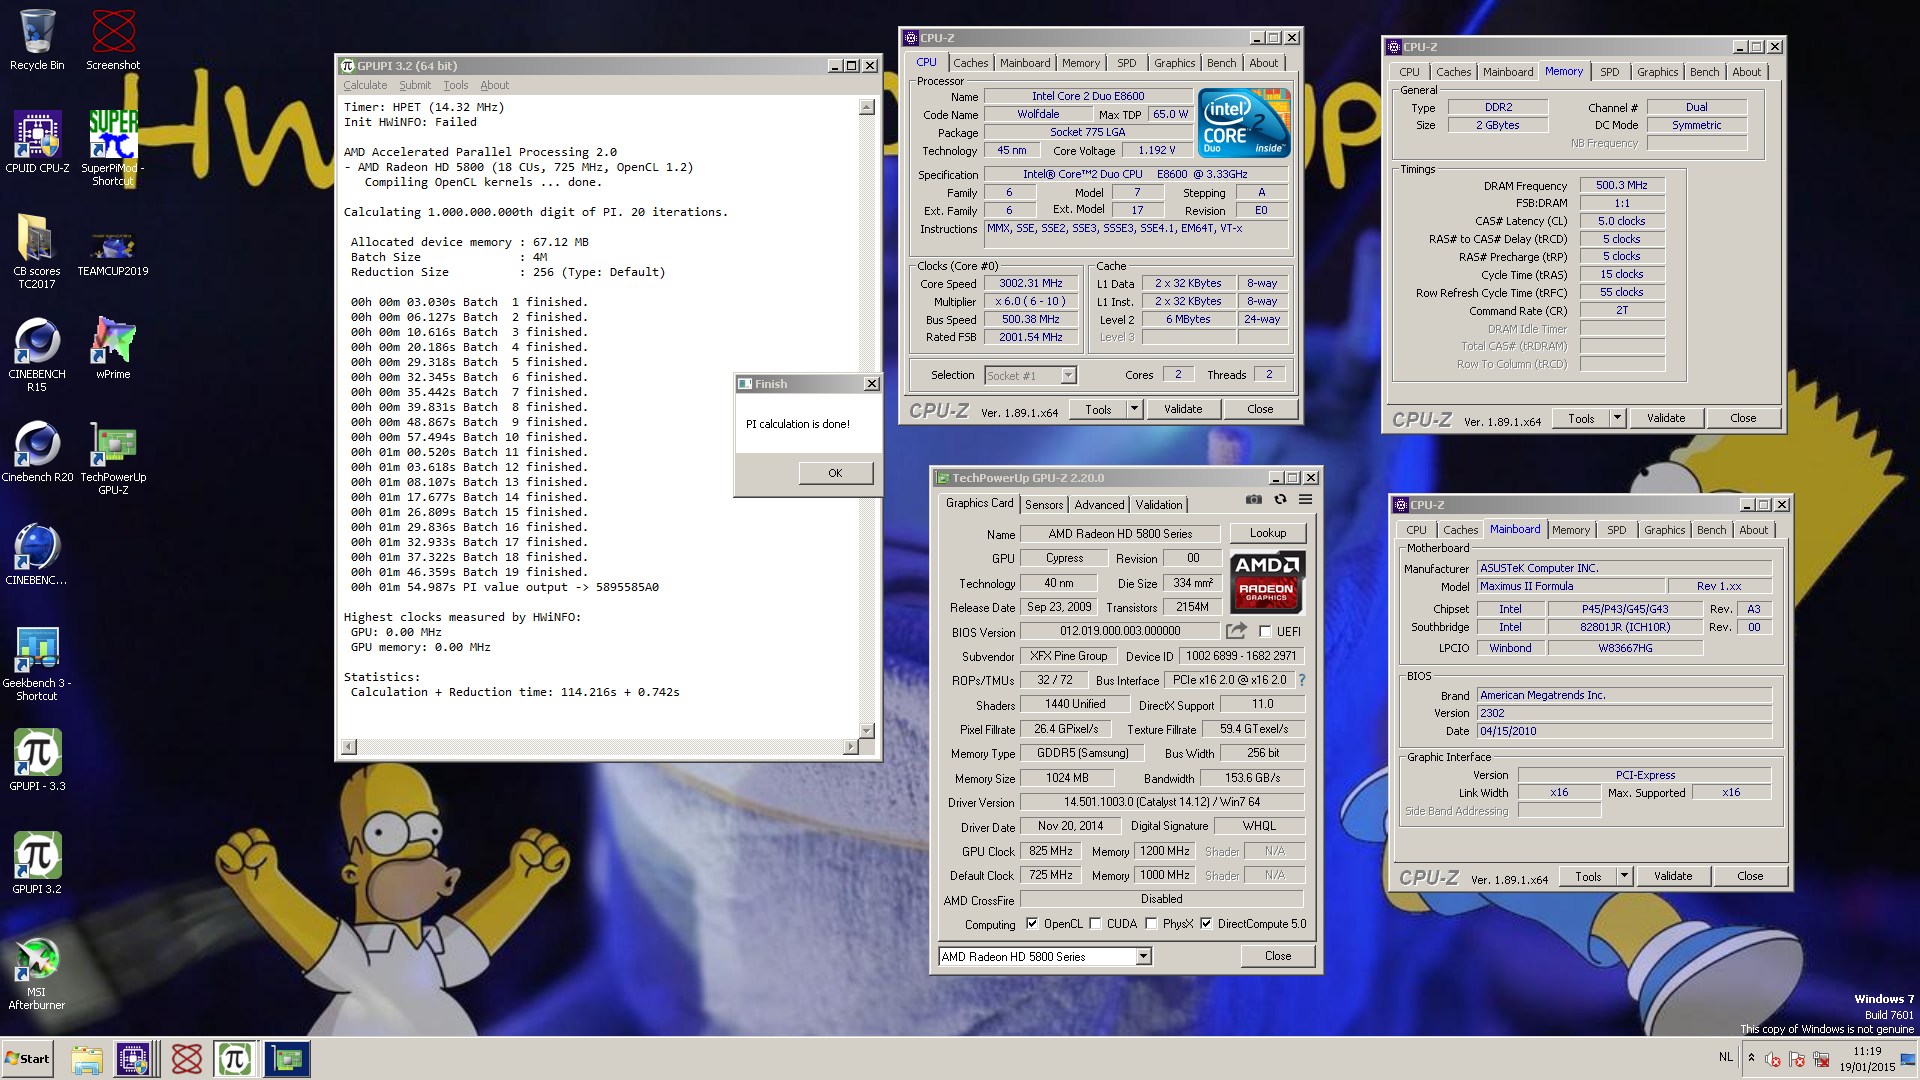Click the GPU-Z BIOS export icon
This screenshot has height=1080, width=1920.
(x=1236, y=631)
